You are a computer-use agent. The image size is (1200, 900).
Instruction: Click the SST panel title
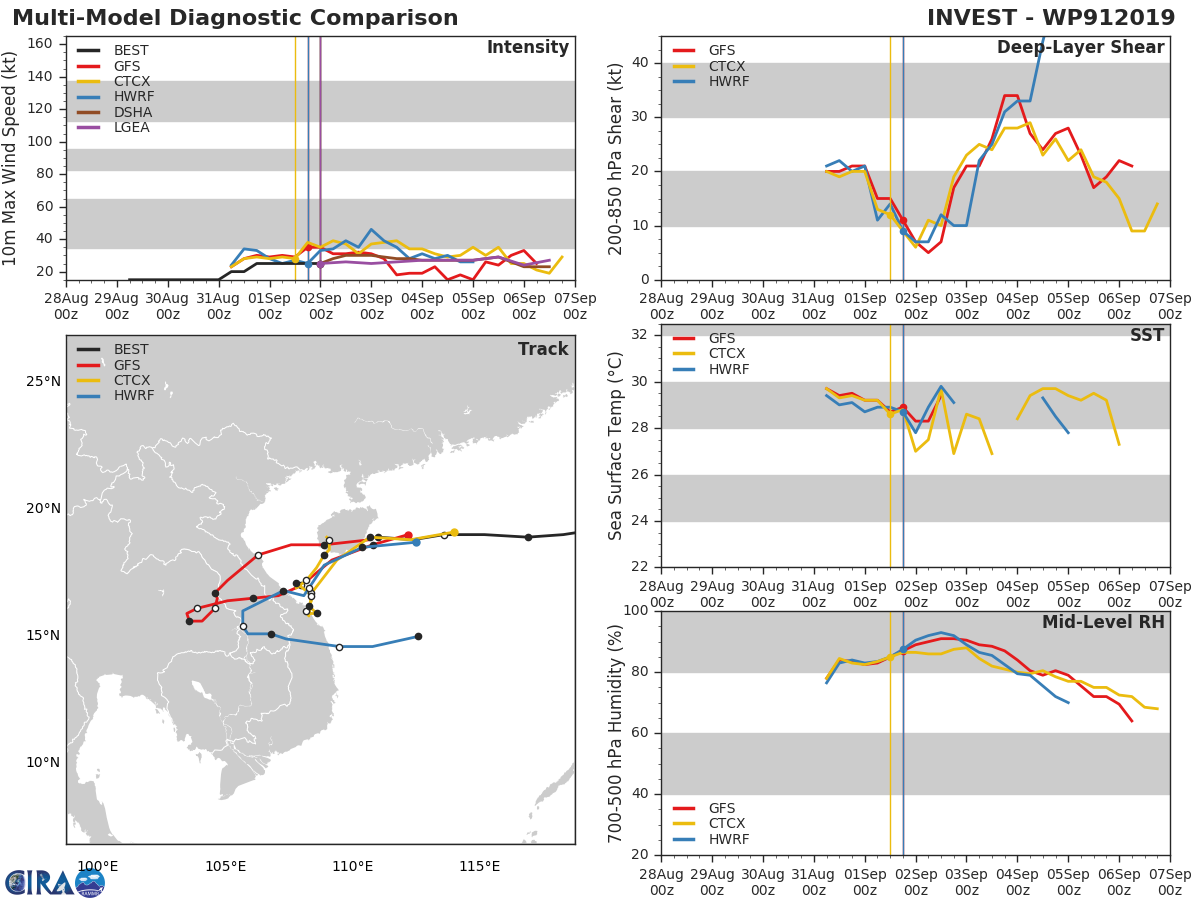pyautogui.click(x=1147, y=336)
